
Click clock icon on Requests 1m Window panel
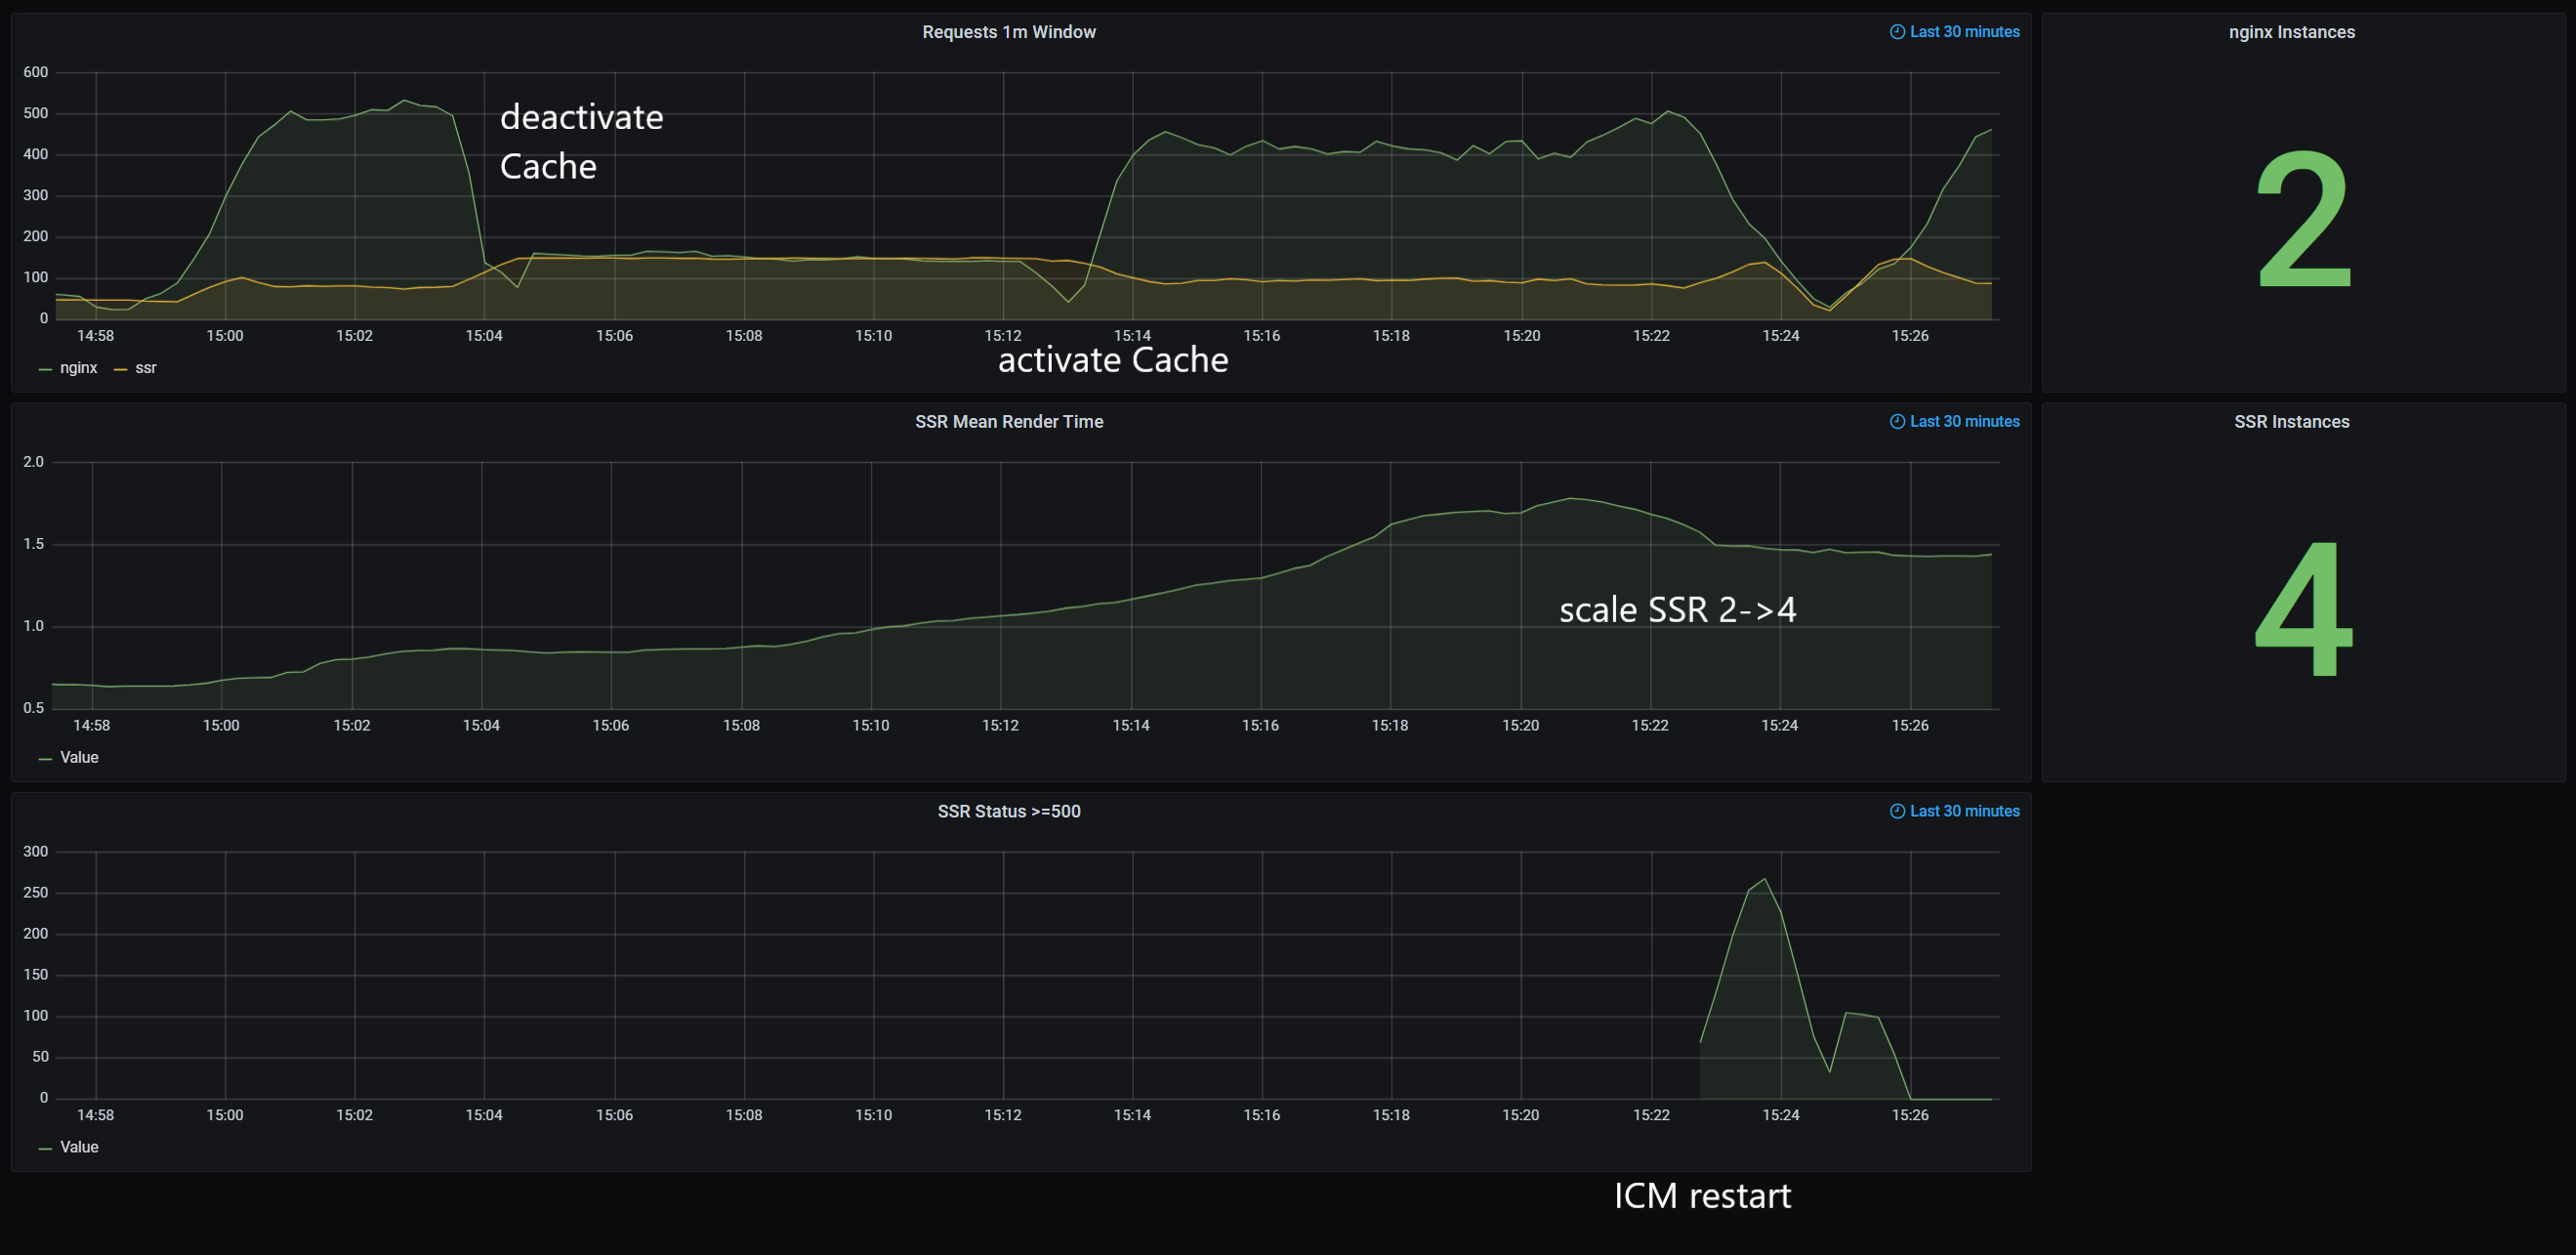(1896, 32)
